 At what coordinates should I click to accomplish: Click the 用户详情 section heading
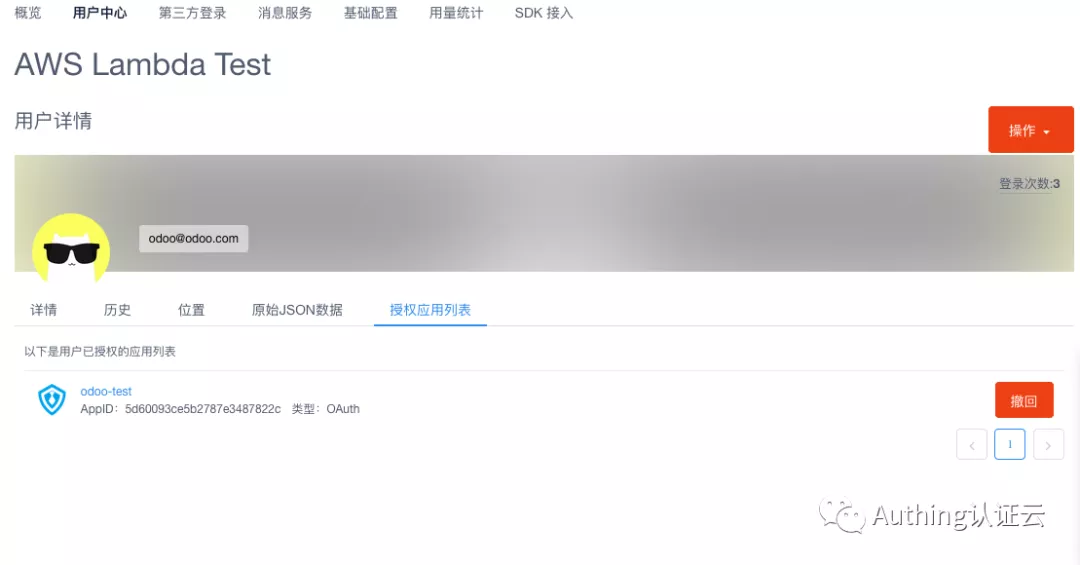[x=53, y=121]
